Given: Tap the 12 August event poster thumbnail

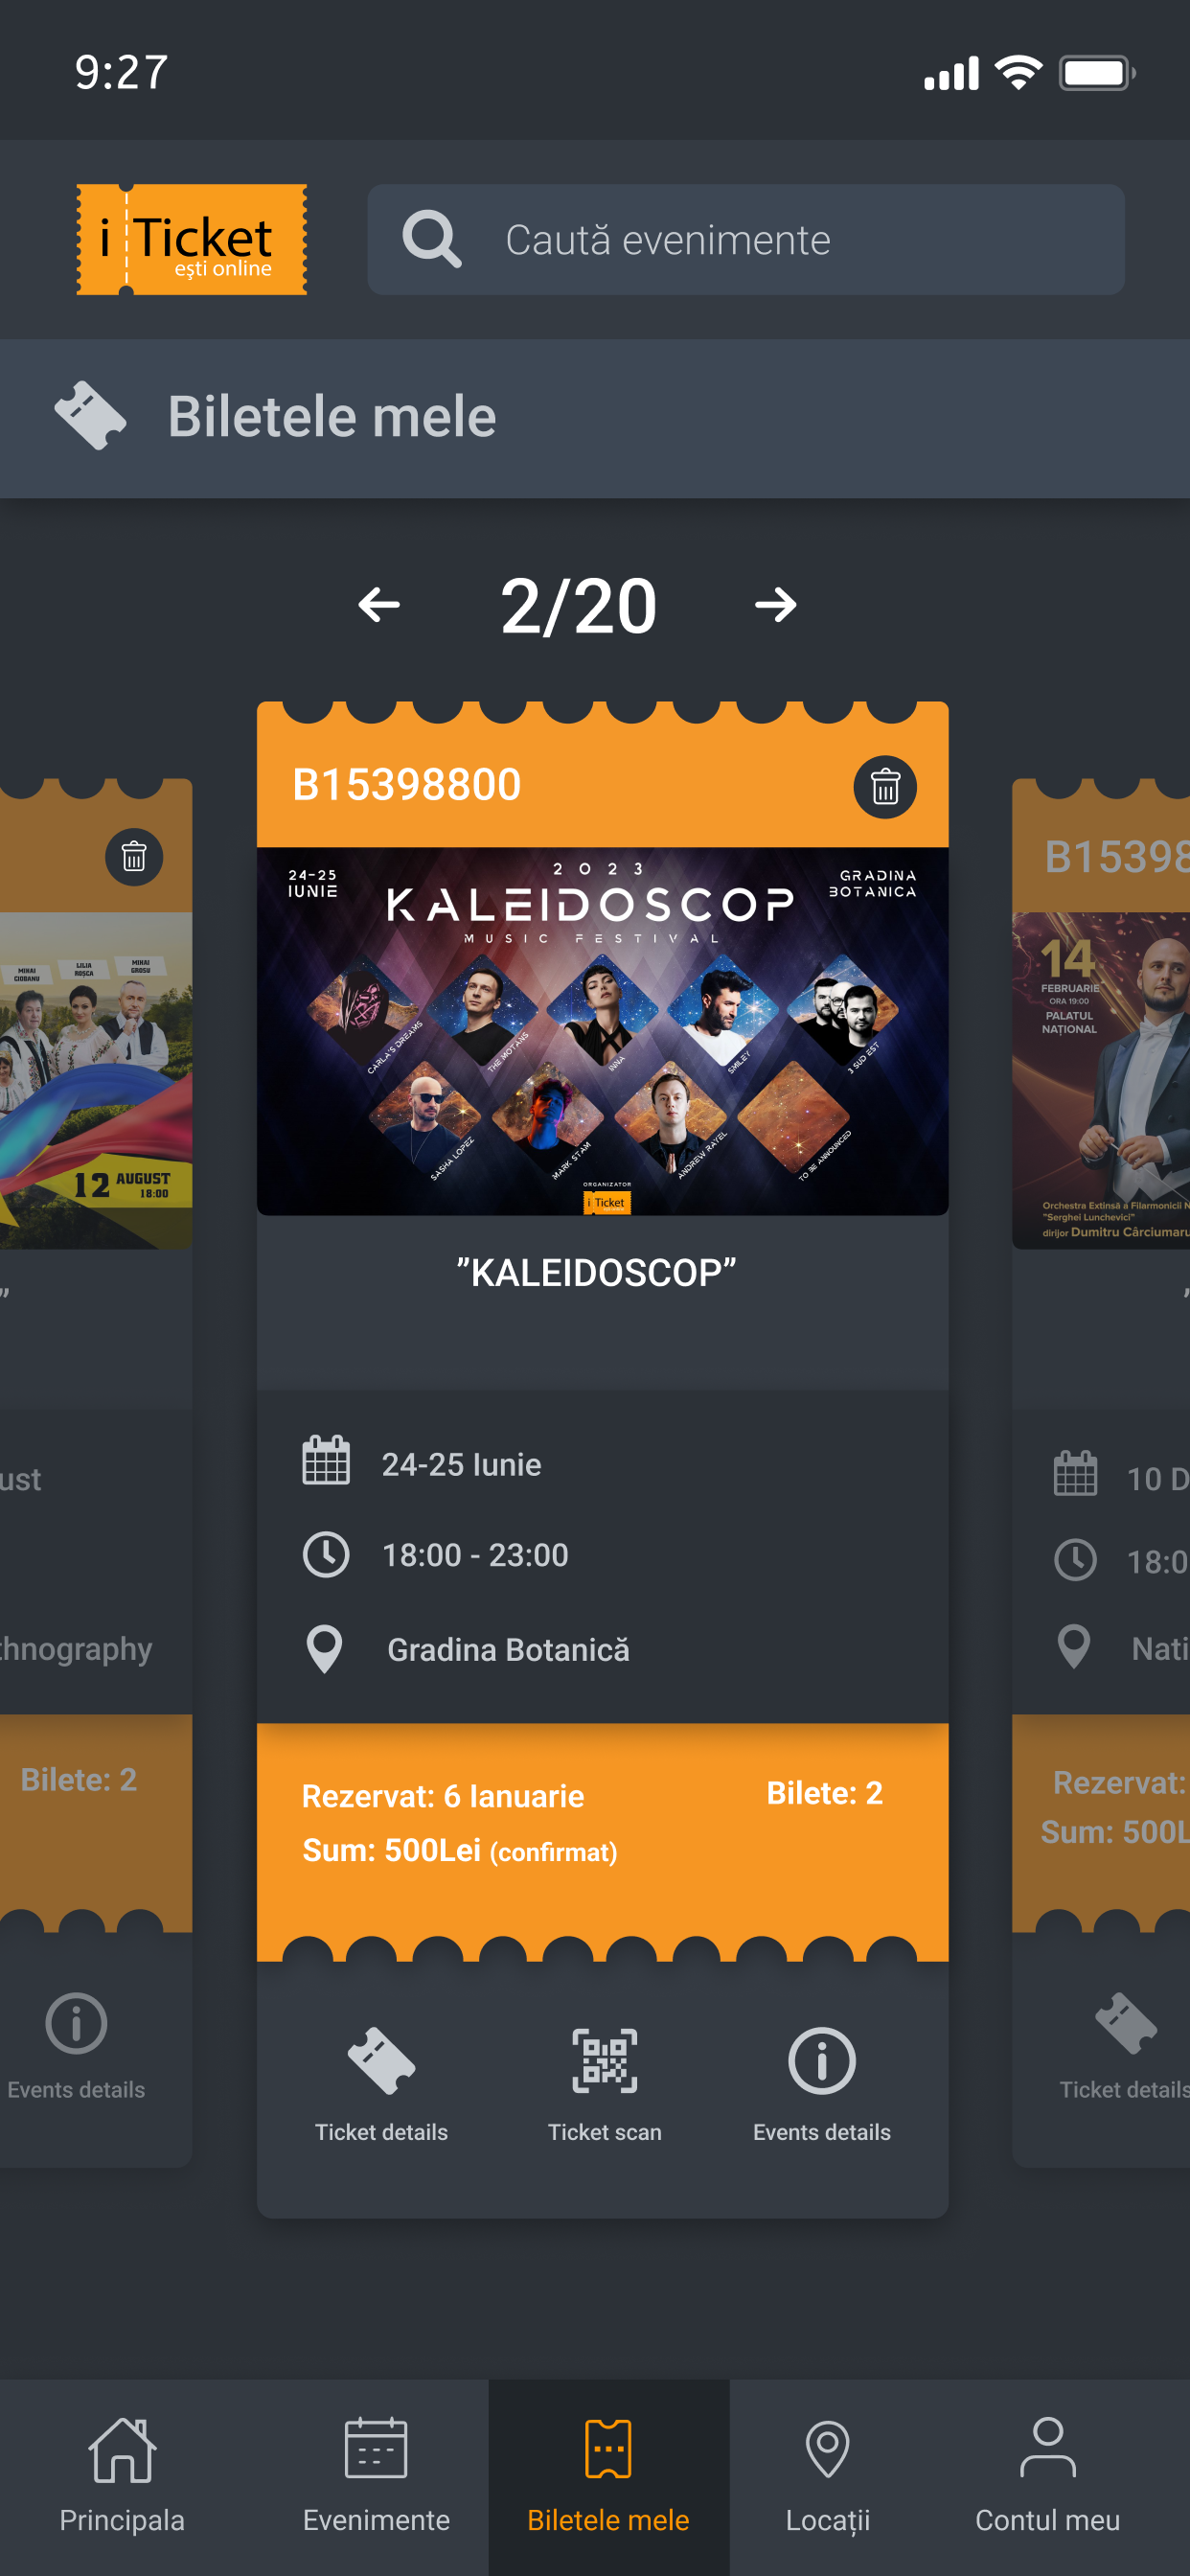Looking at the screenshot, I should pos(96,1080).
